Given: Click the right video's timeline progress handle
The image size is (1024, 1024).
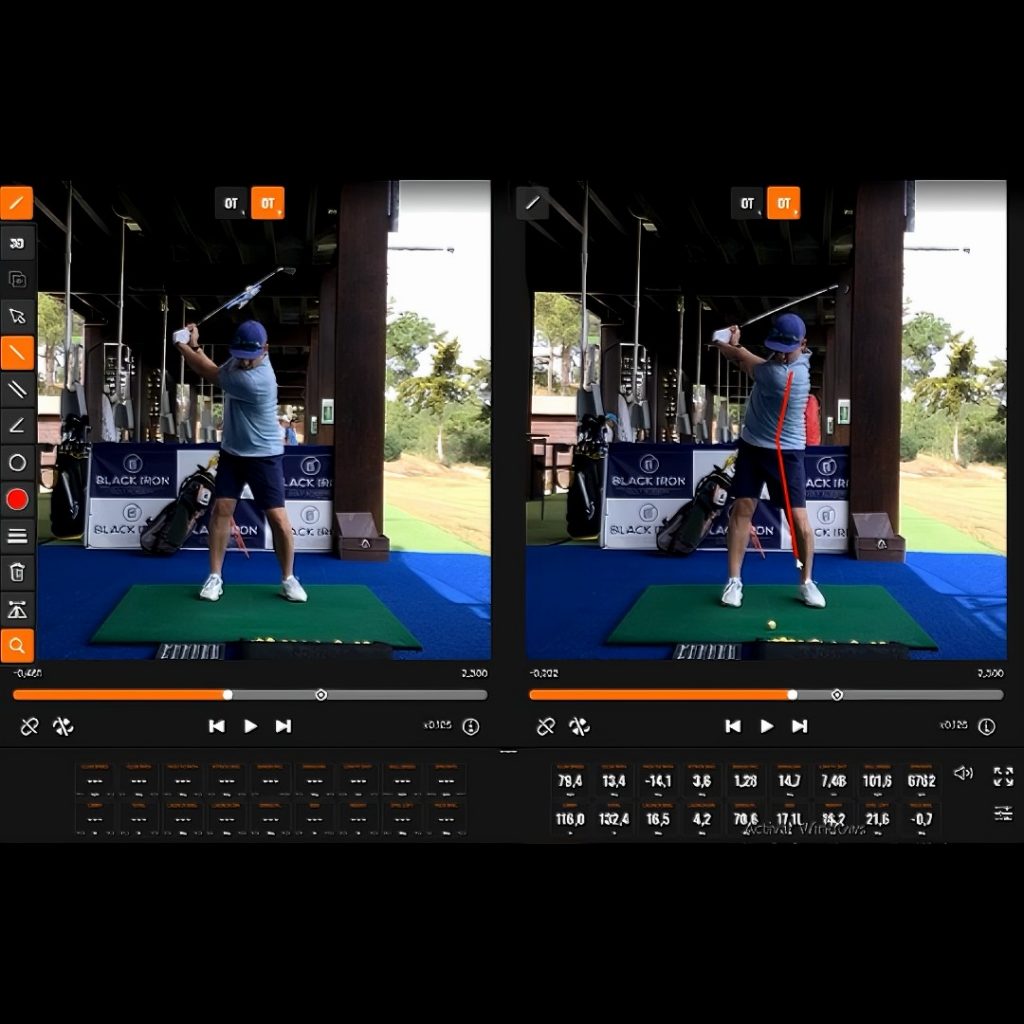Looking at the screenshot, I should click(x=792, y=695).
